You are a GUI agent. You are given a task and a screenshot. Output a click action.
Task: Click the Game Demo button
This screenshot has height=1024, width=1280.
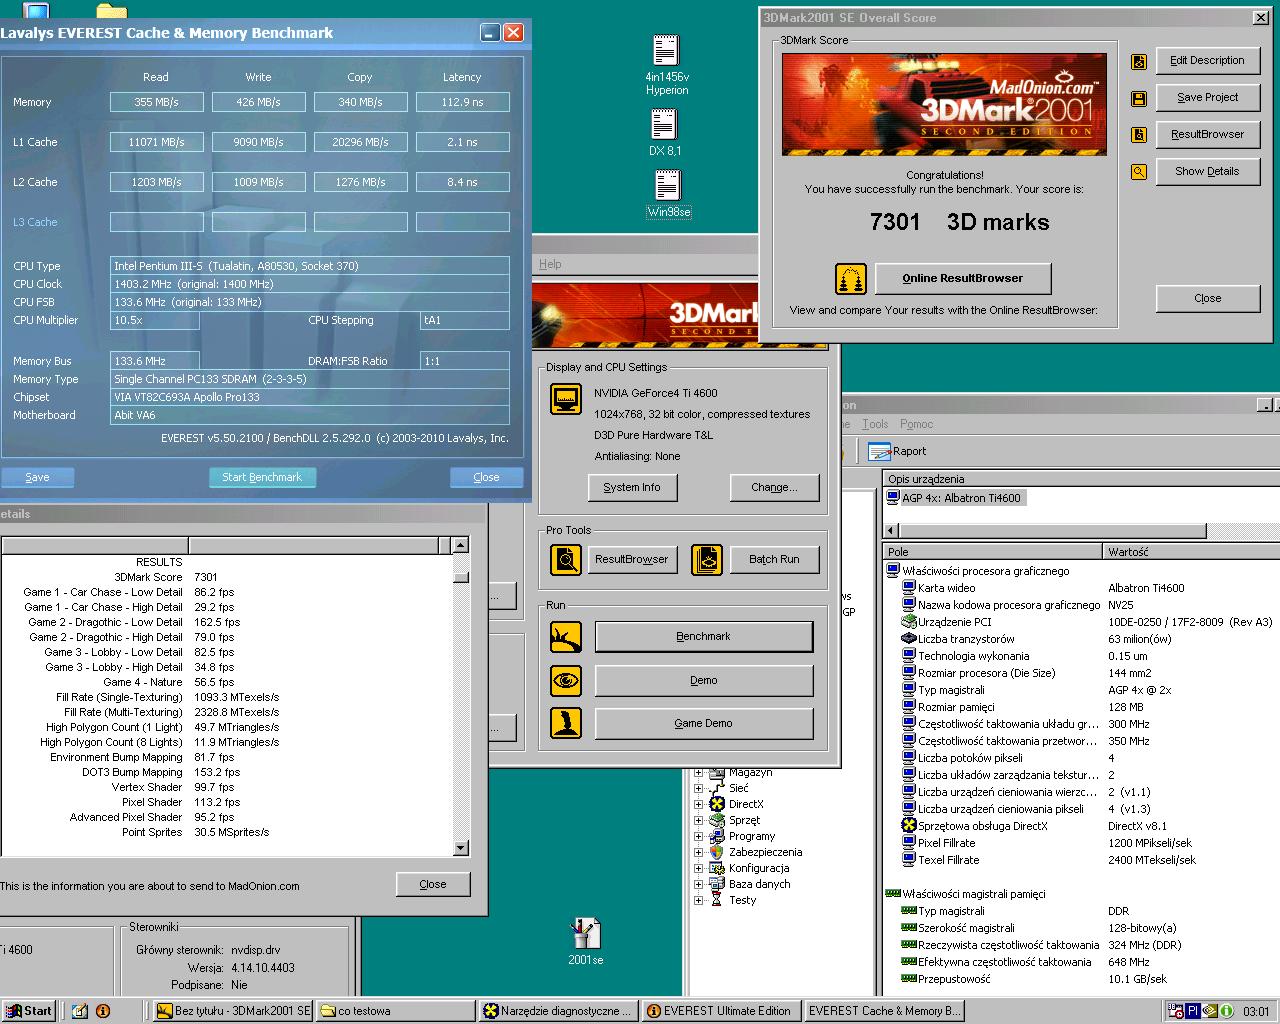click(x=704, y=723)
